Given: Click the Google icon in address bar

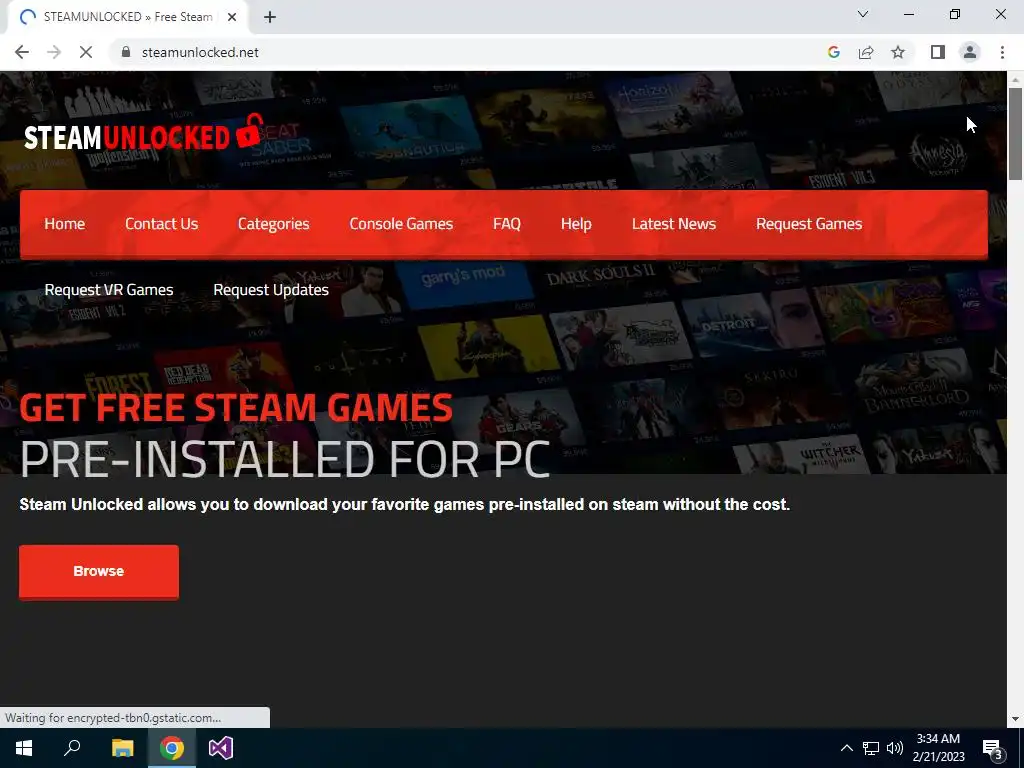Looking at the screenshot, I should click(833, 52).
